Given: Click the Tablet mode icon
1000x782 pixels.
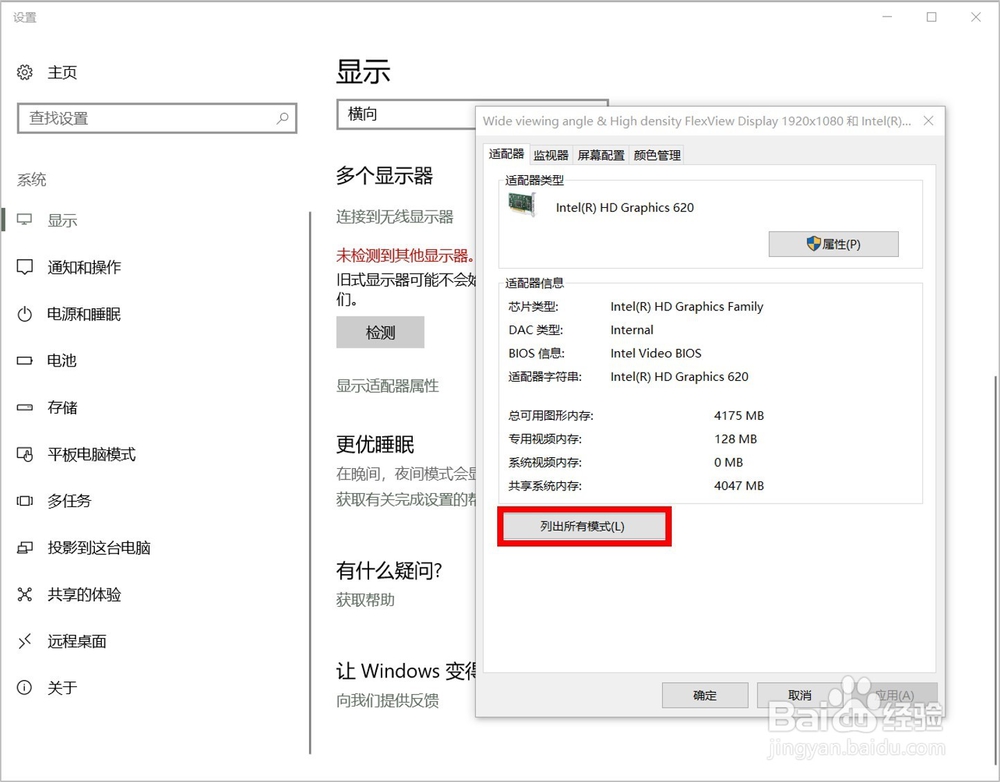Looking at the screenshot, I should [24, 454].
